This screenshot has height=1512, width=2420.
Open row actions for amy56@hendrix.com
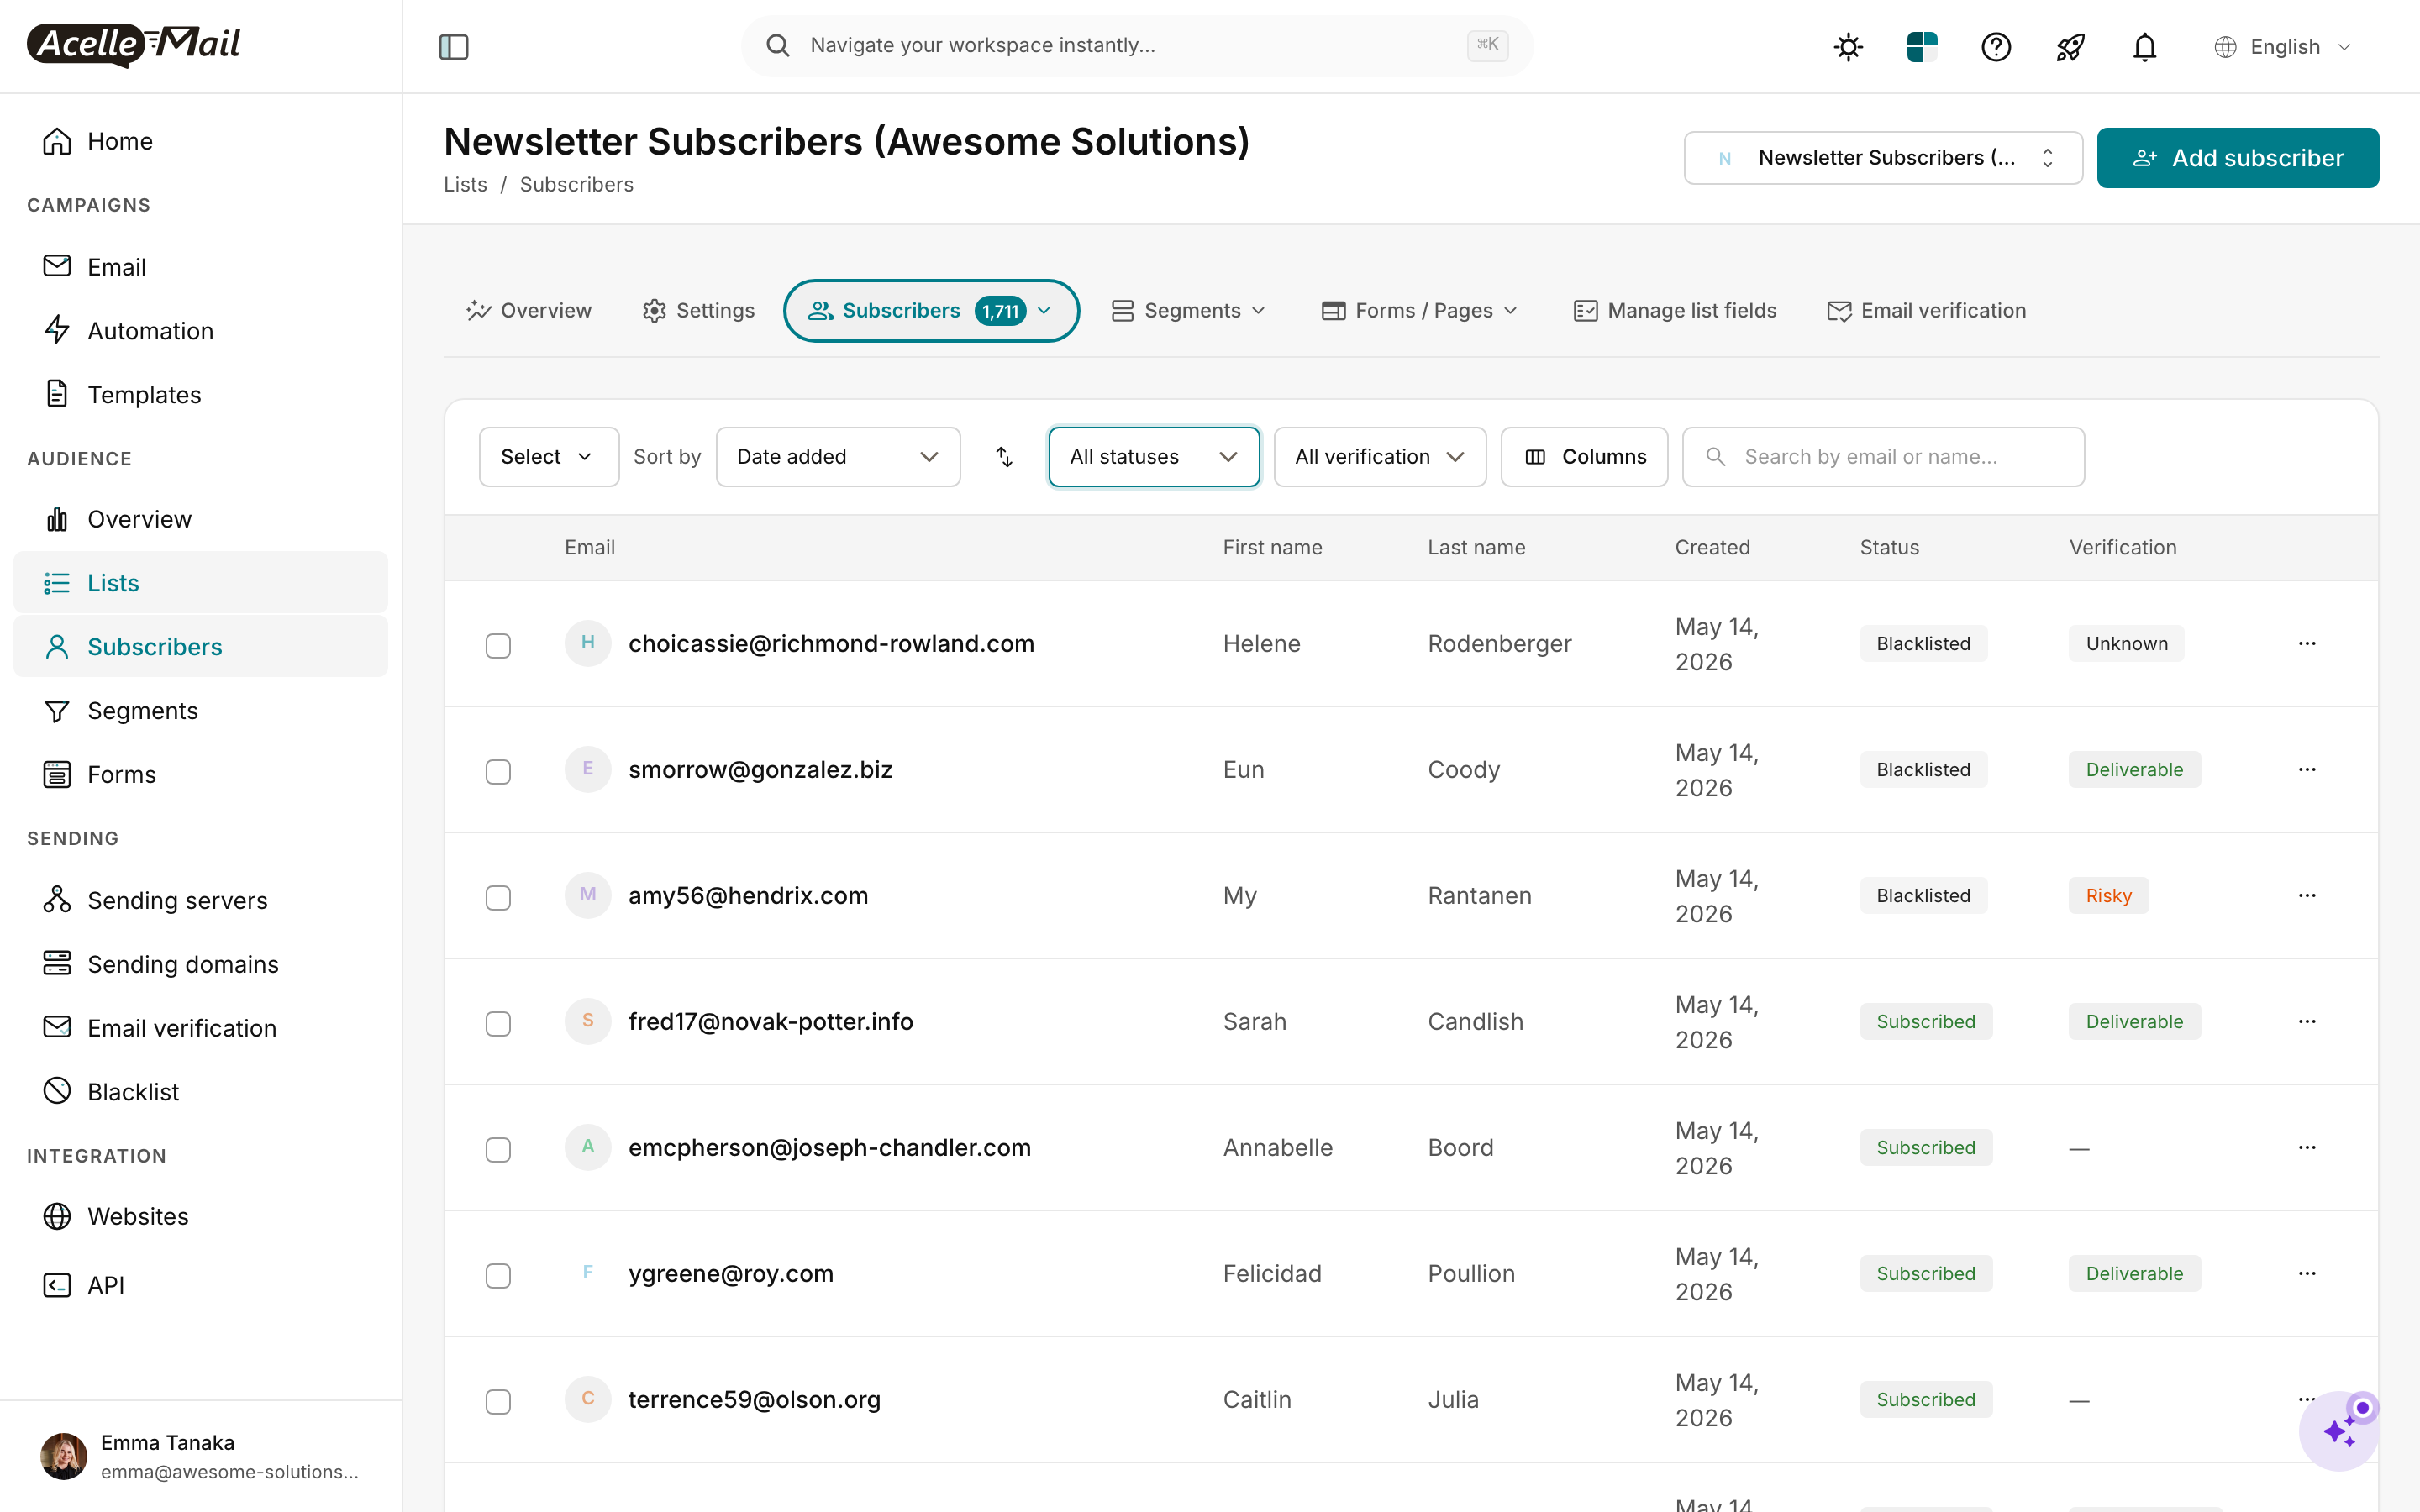click(2307, 895)
